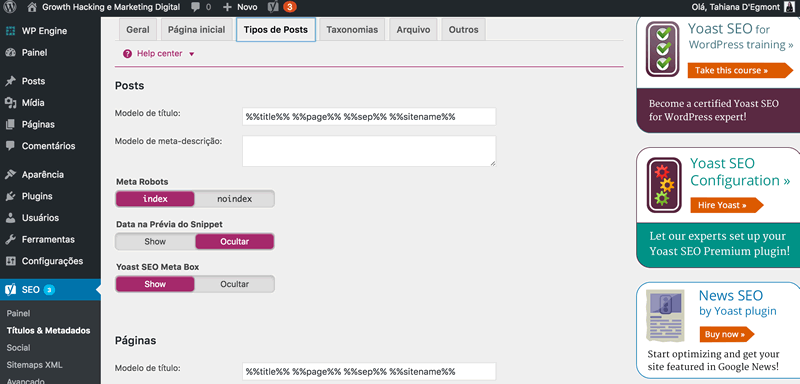Click the News SEO newspaper icon
800x384 pixels.
(x=665, y=315)
